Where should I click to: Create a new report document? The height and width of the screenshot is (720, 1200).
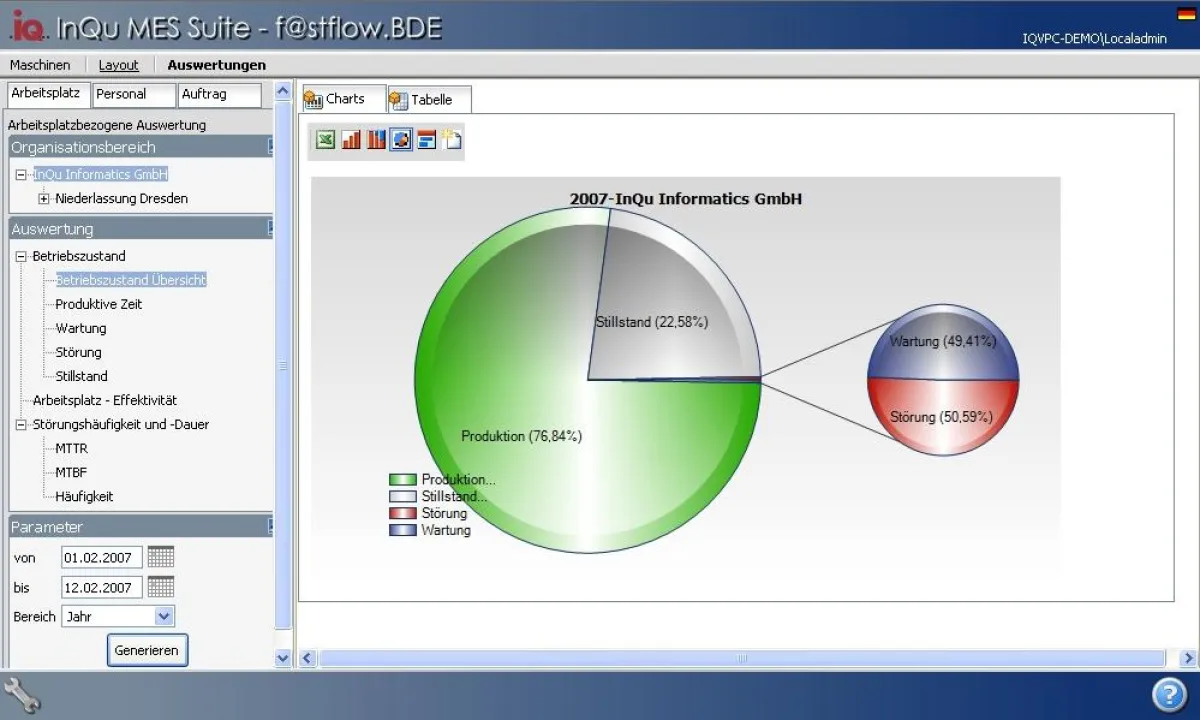pos(452,140)
